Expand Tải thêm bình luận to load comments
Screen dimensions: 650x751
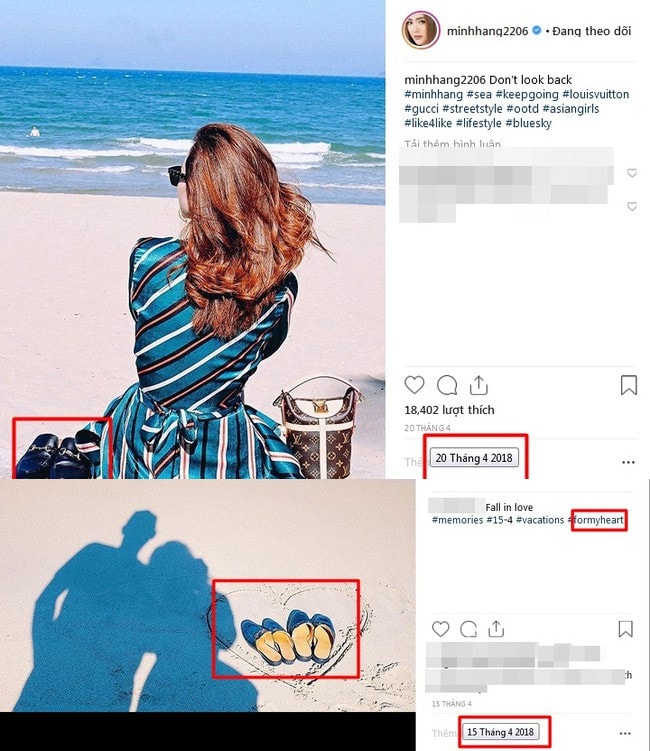453,144
